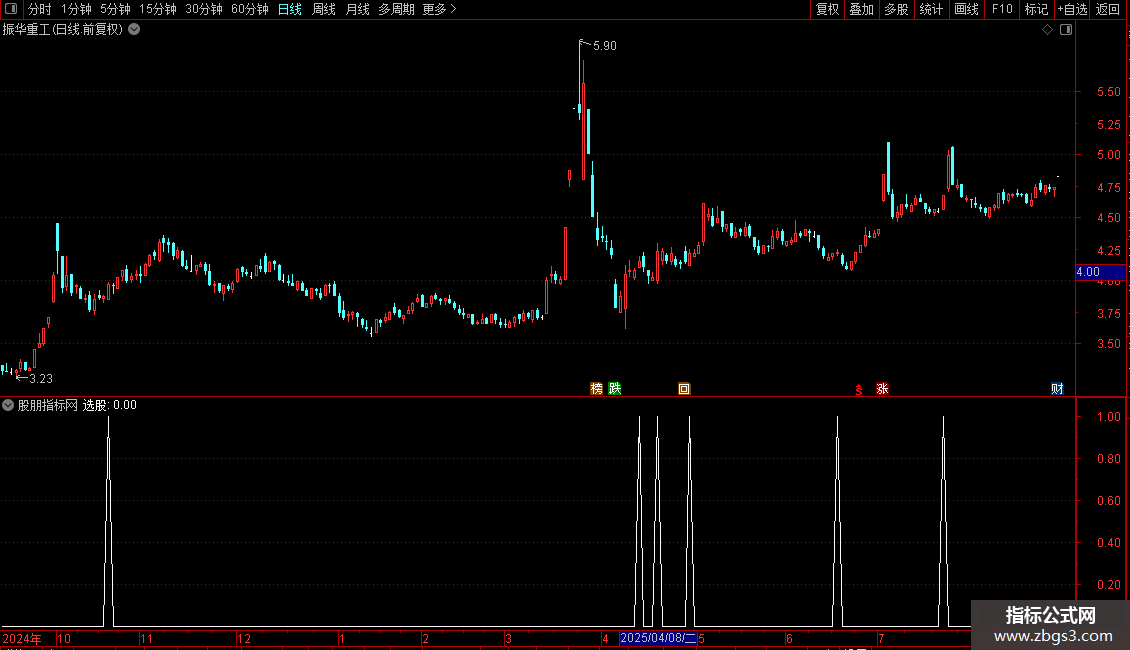Click the 标记 mark button
The width and height of the screenshot is (1130, 650).
tap(1036, 9)
